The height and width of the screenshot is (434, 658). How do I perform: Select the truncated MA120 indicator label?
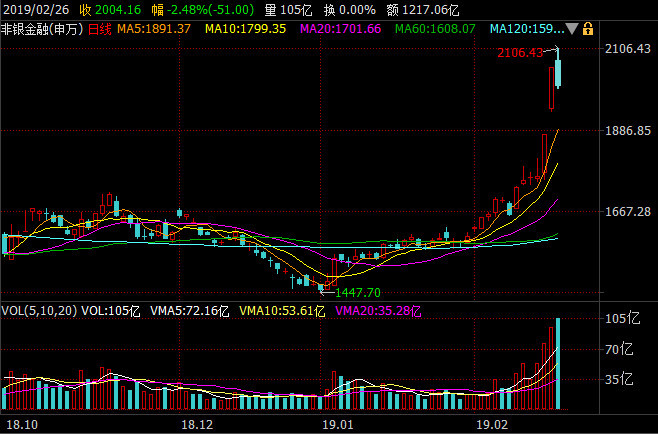tap(527, 29)
